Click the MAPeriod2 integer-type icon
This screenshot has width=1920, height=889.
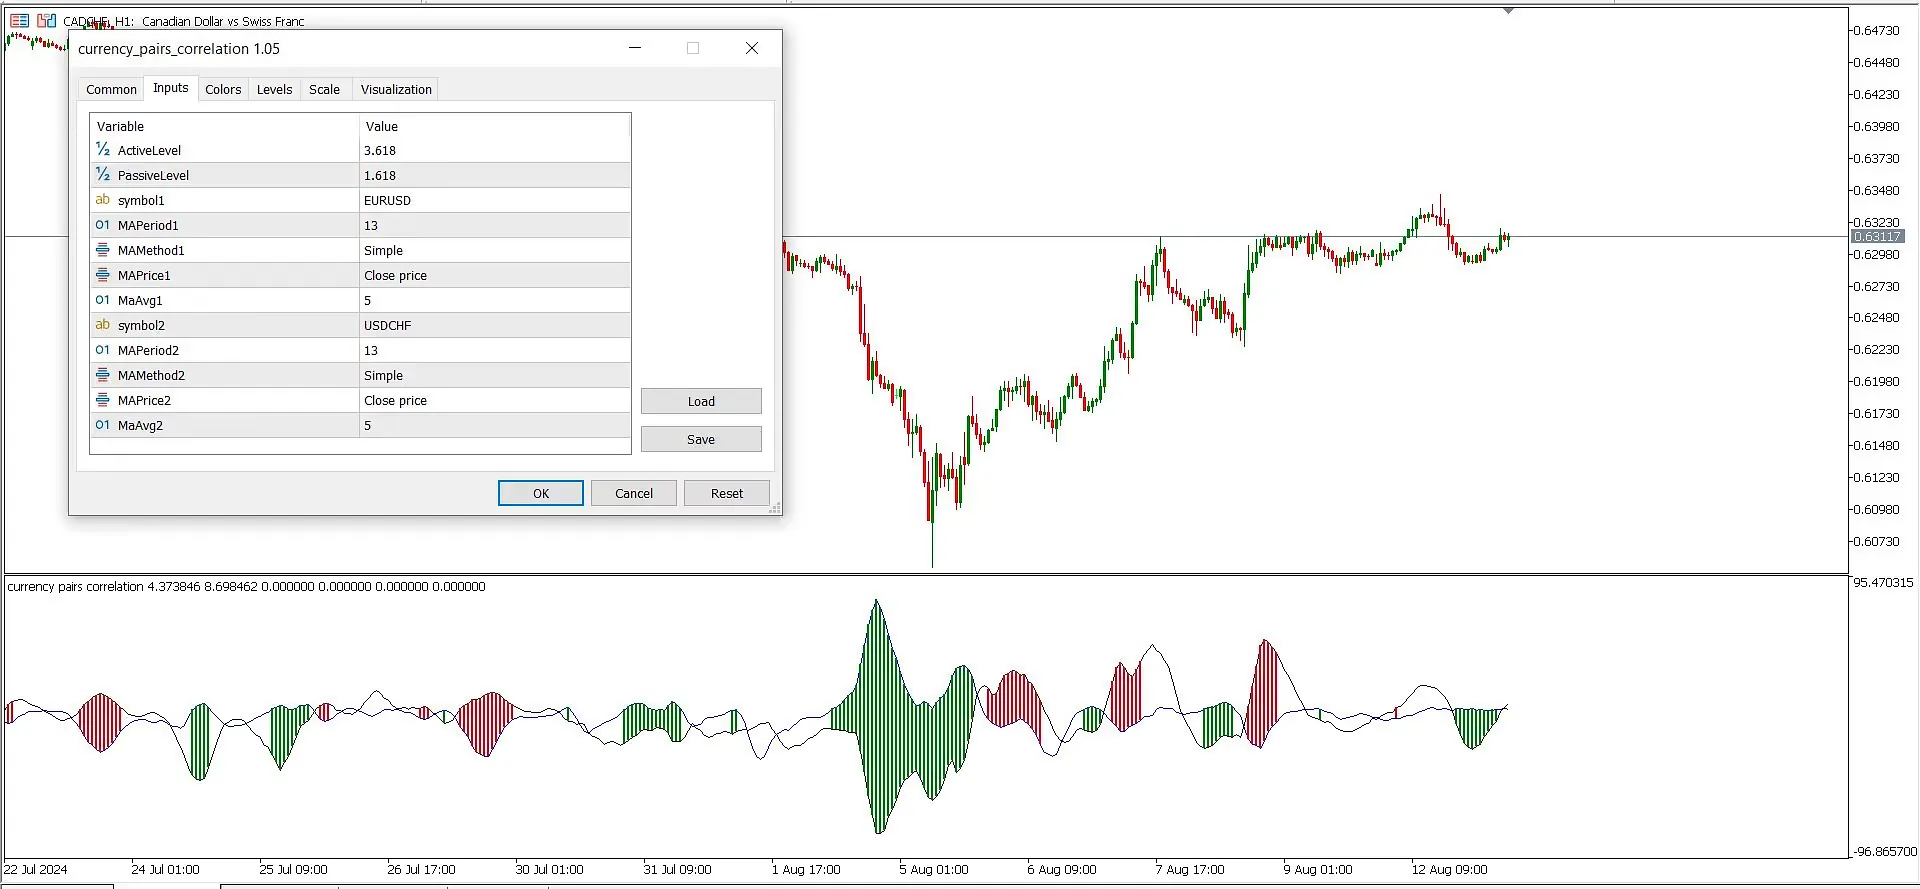pyautogui.click(x=103, y=350)
